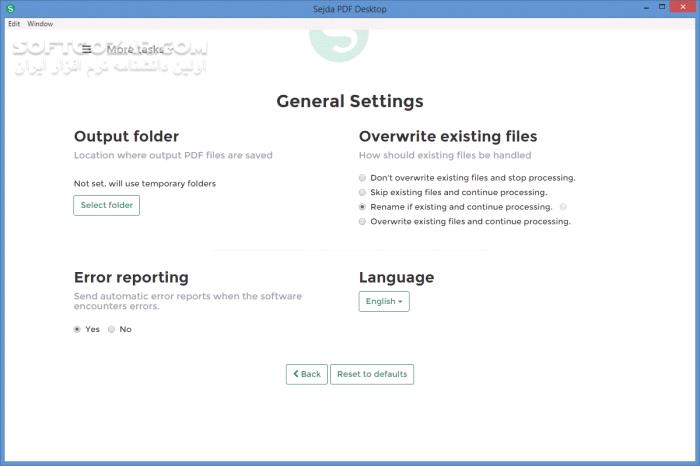Open the hamburger menu icon
Image resolution: width=700 pixels, height=466 pixels.
tap(87, 49)
